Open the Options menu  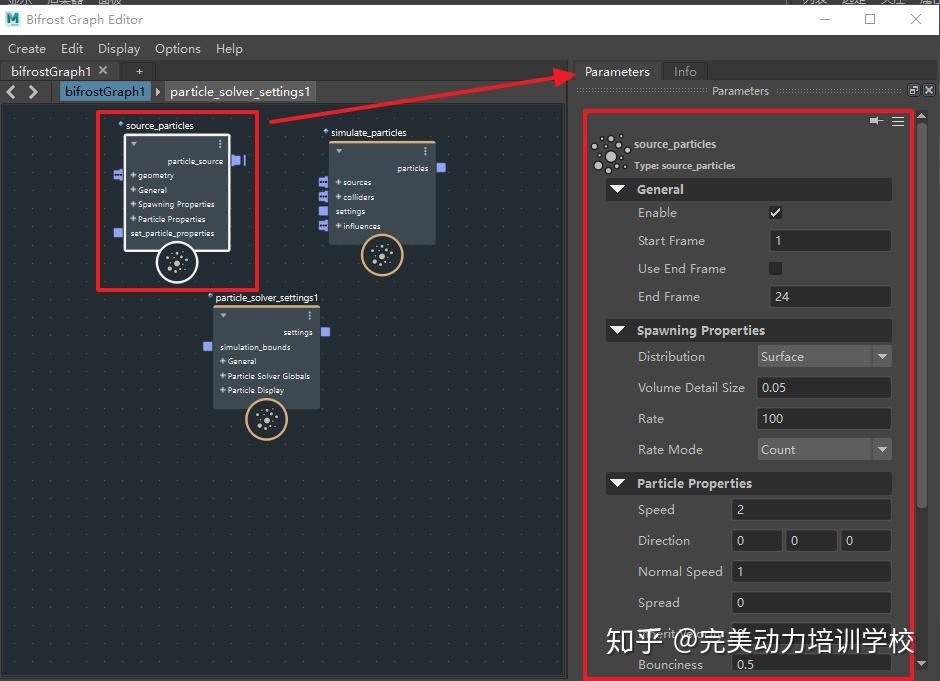177,48
